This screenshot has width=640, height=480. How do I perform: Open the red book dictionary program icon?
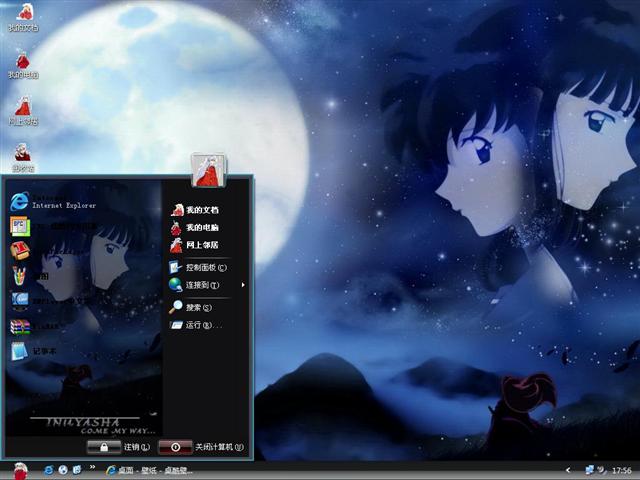point(20,251)
